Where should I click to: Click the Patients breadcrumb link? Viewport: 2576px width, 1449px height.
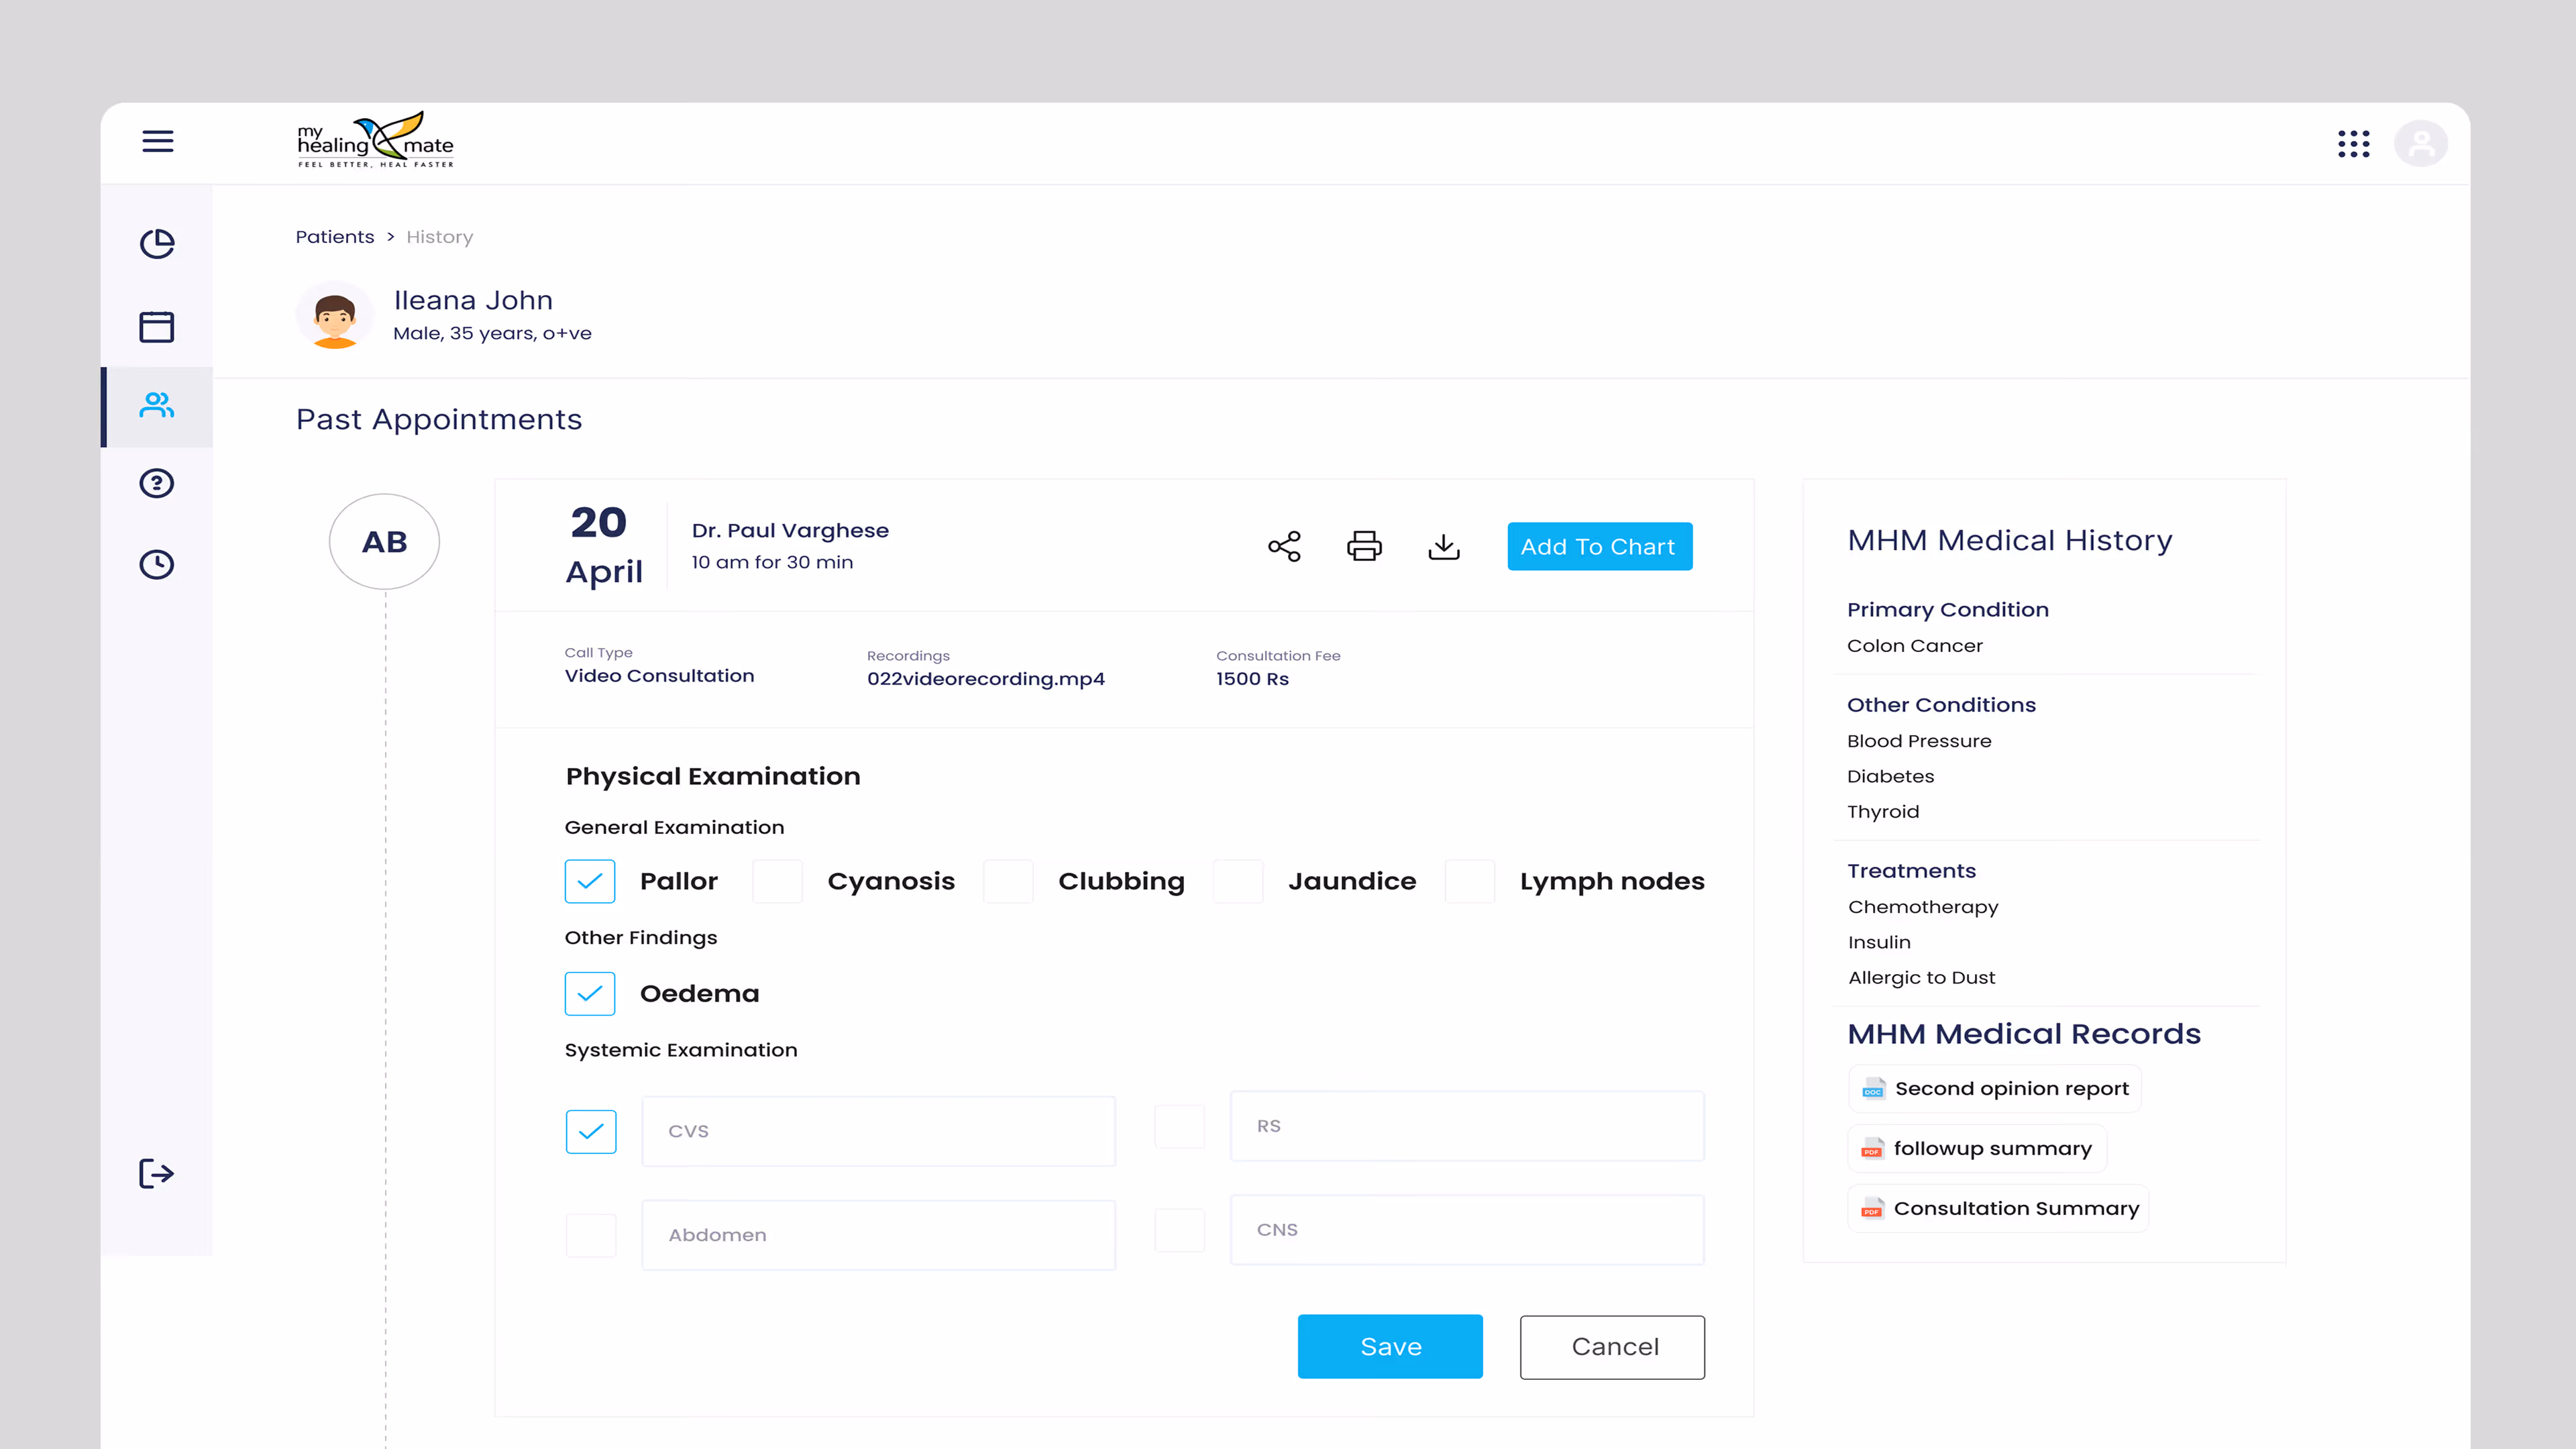(x=334, y=237)
